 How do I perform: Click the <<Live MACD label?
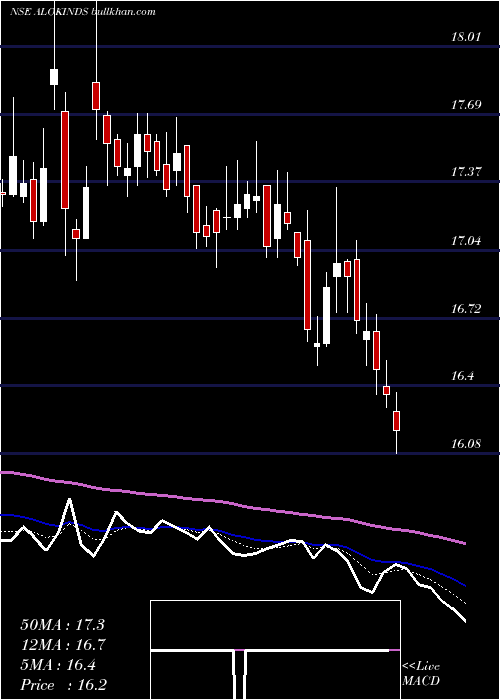(x=421, y=674)
